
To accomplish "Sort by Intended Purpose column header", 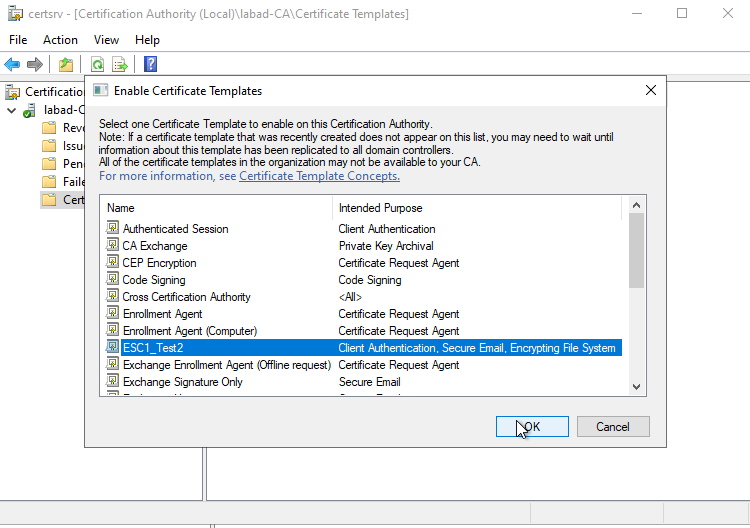I will [476, 208].
